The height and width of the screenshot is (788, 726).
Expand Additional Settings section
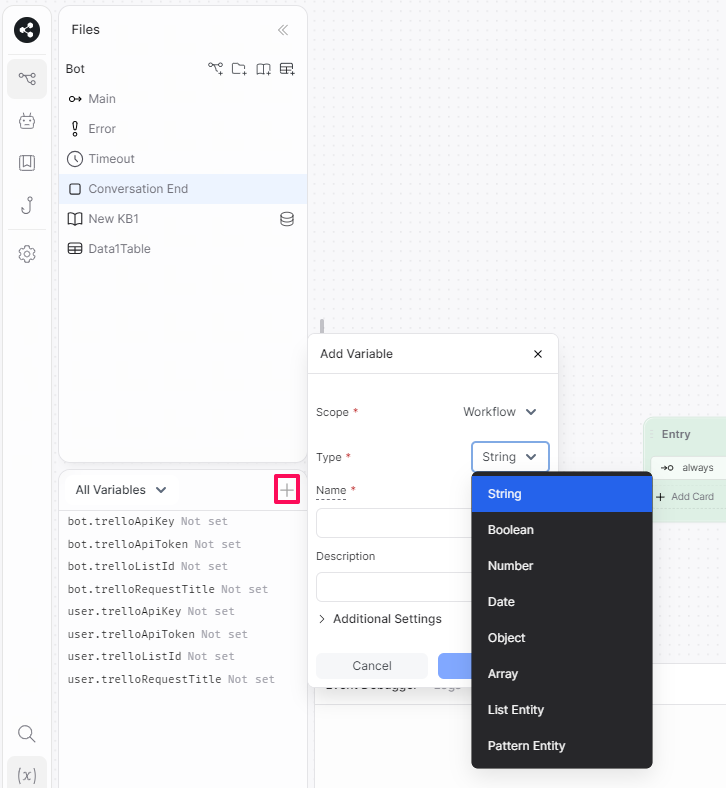click(x=380, y=619)
